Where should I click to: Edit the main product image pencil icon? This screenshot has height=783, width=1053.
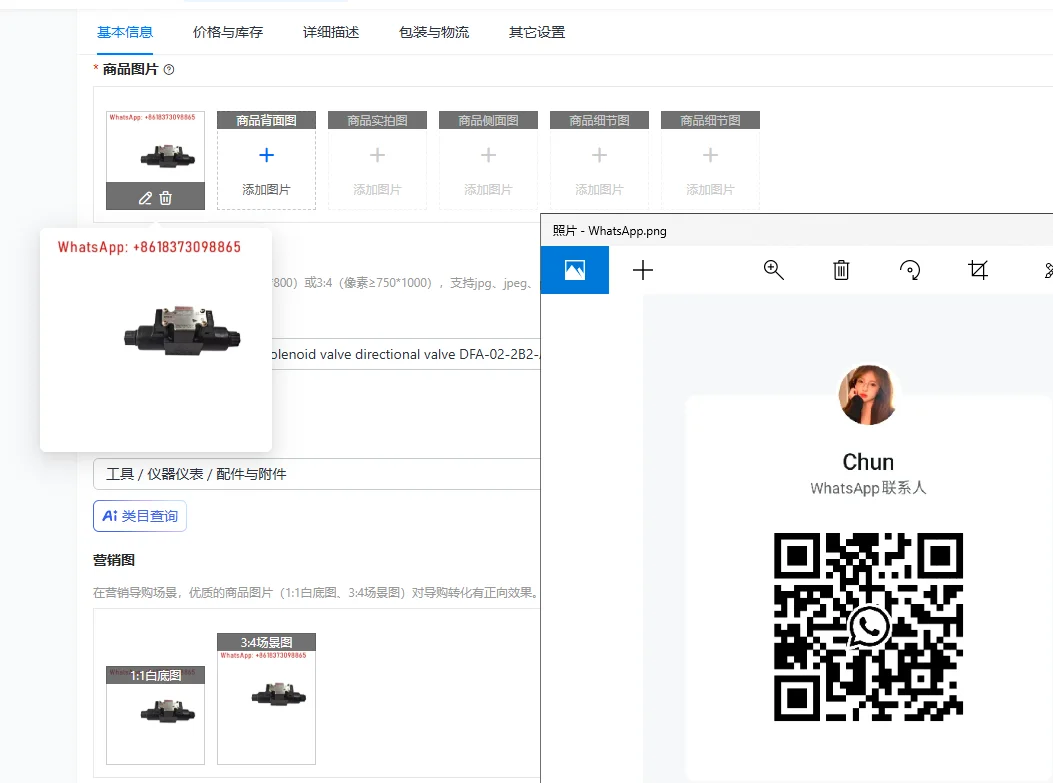(145, 198)
